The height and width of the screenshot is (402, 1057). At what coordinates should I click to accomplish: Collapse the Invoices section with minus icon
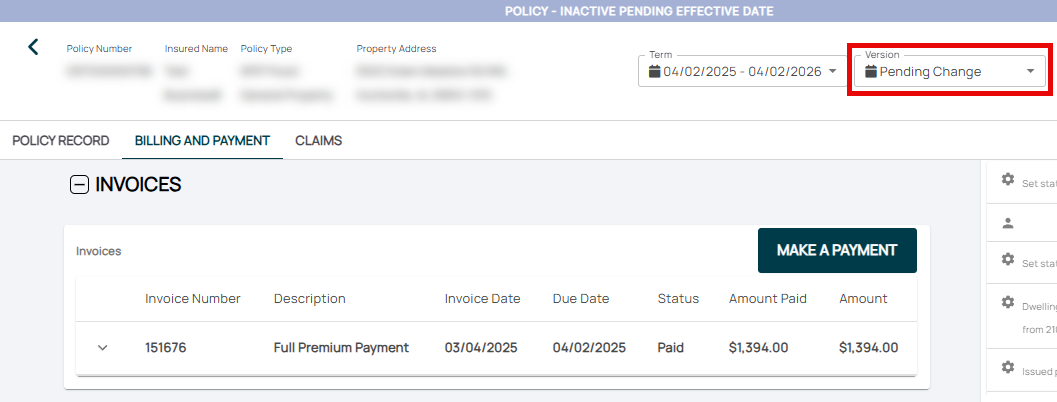[x=79, y=185]
